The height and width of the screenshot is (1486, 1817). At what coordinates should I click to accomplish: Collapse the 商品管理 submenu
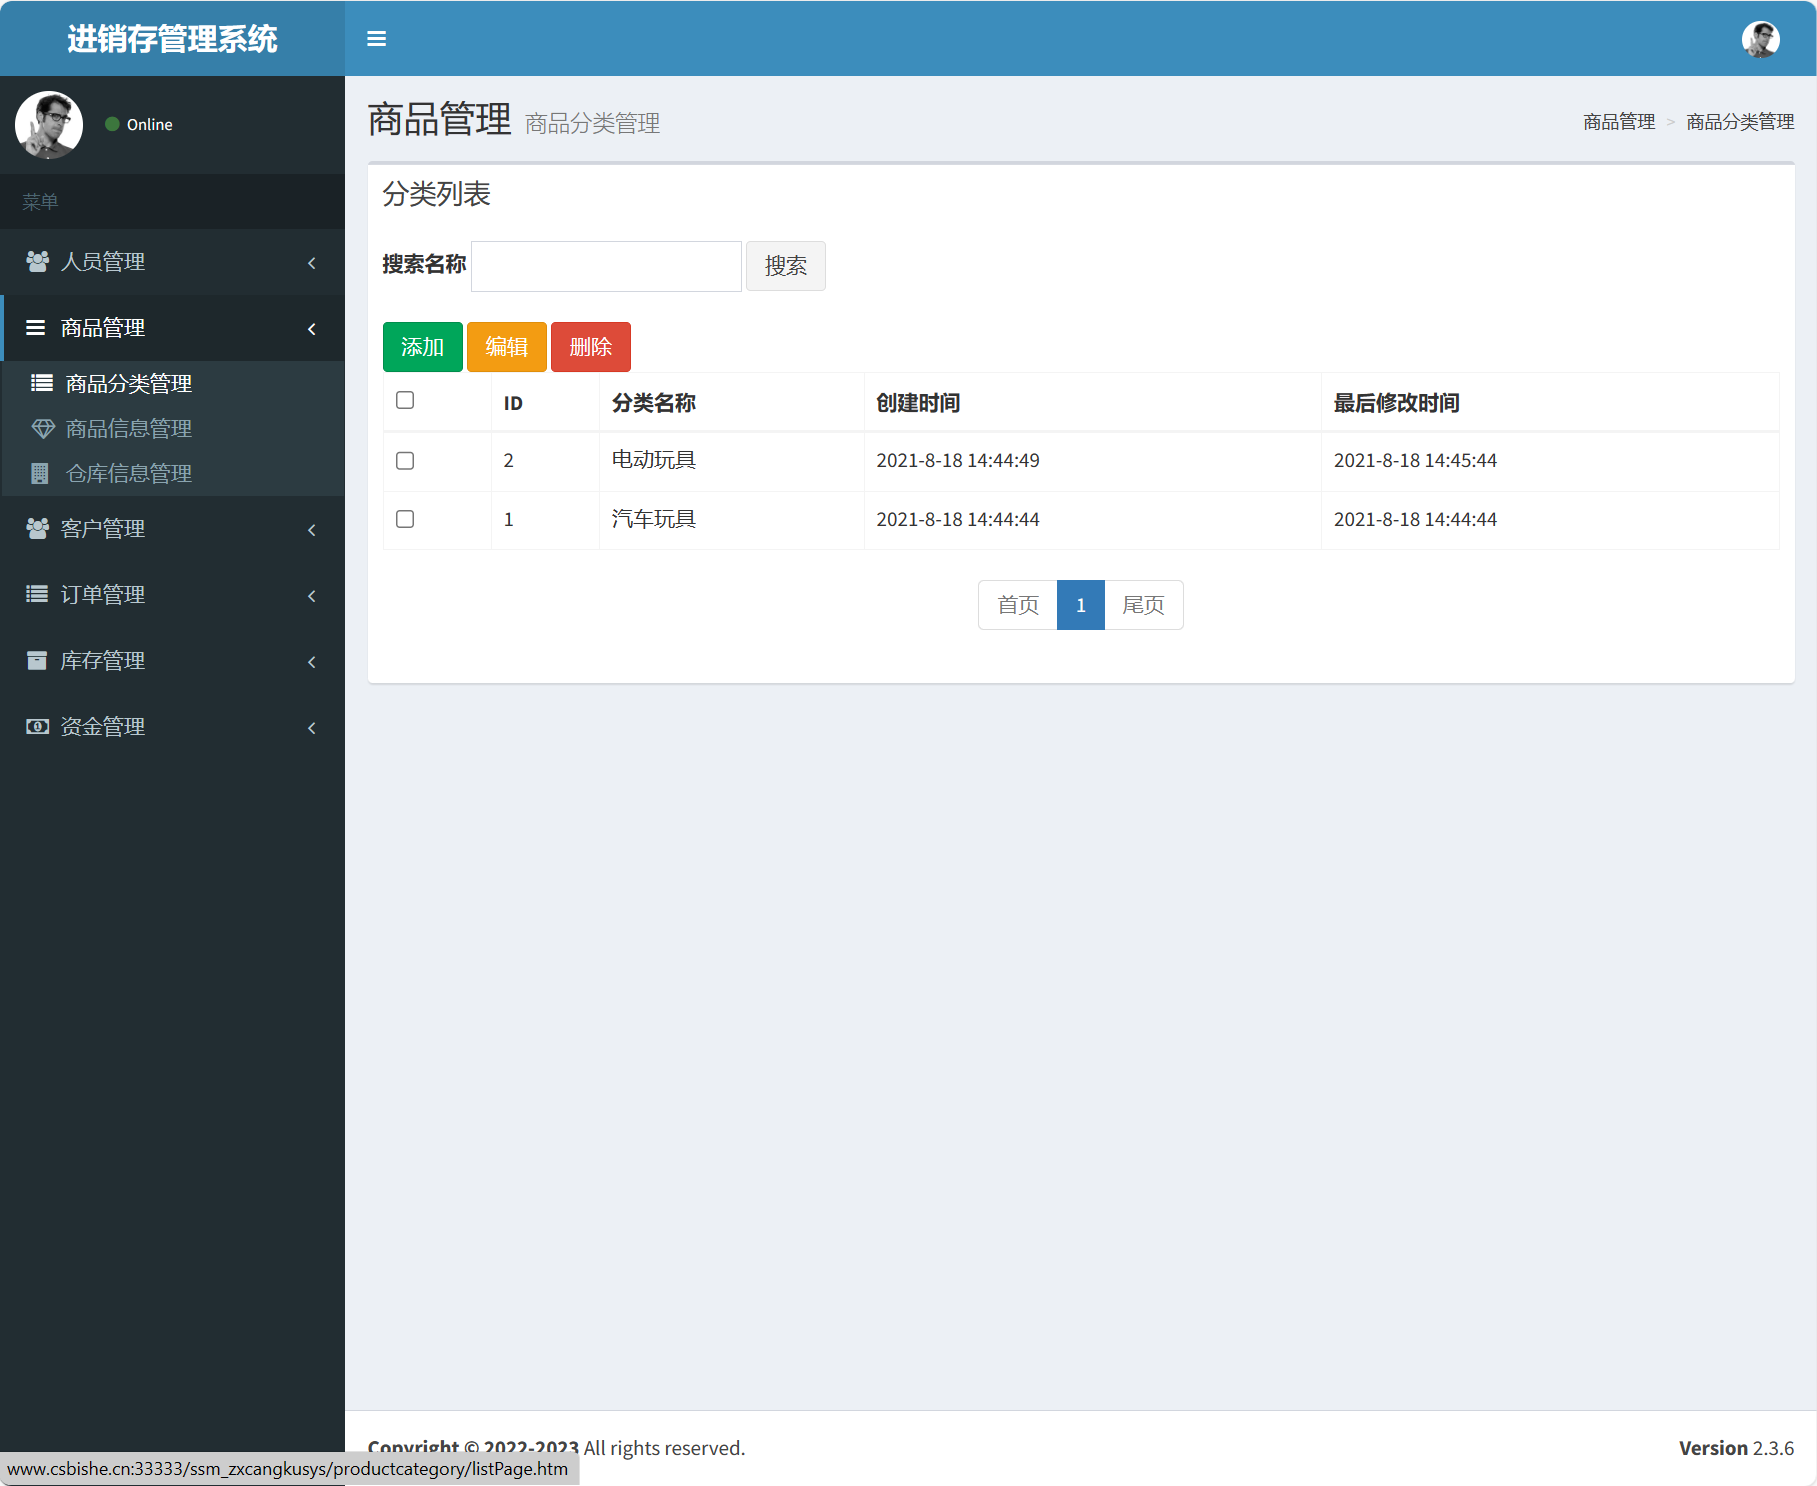311,328
